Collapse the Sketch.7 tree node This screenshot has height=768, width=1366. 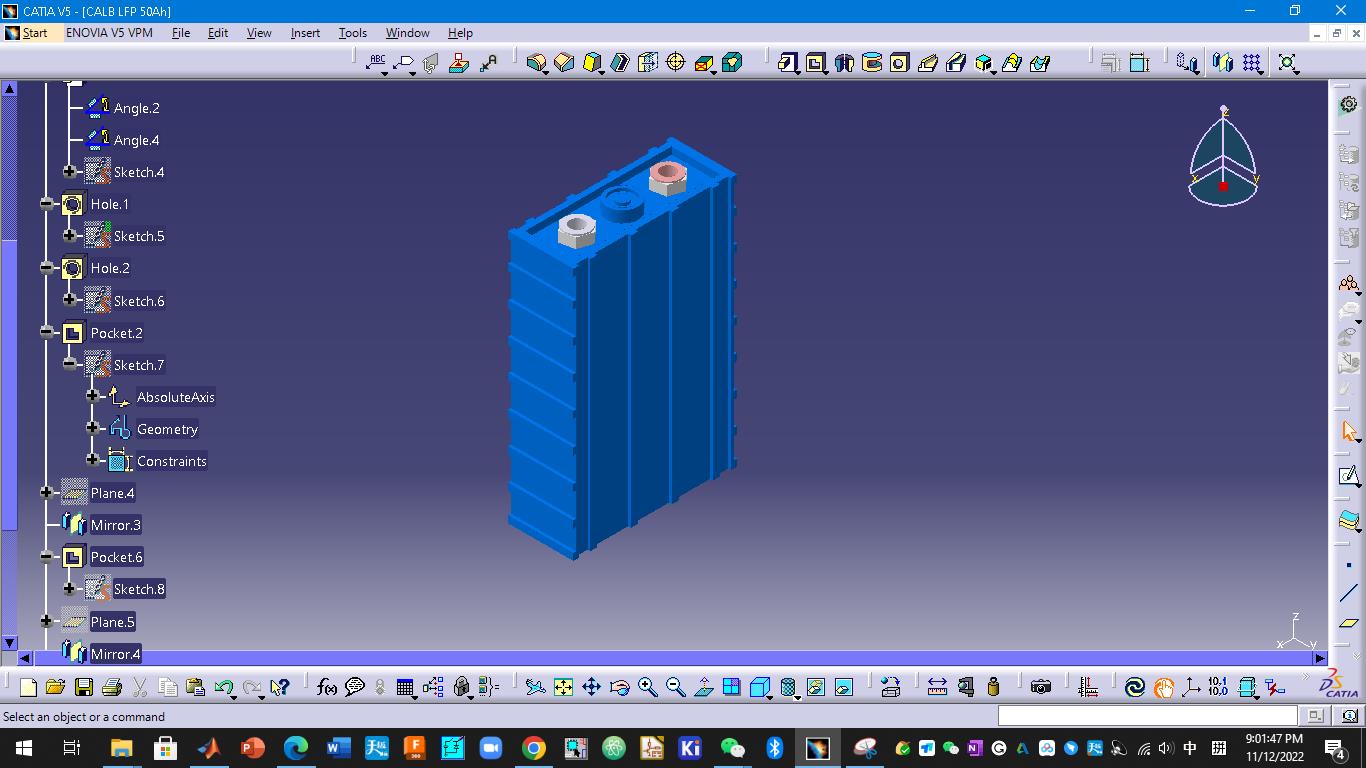click(70, 364)
